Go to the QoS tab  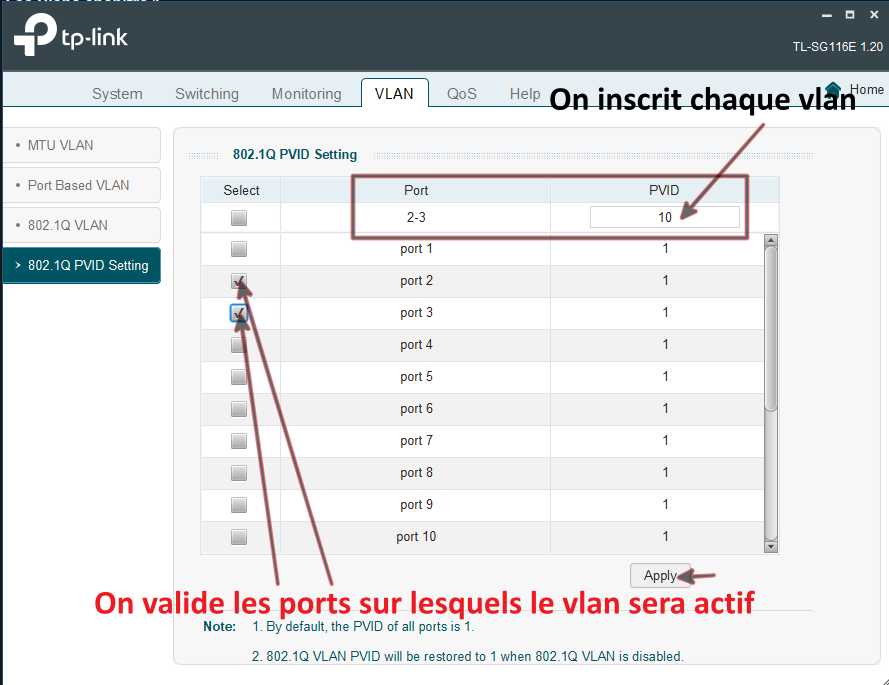tap(462, 94)
